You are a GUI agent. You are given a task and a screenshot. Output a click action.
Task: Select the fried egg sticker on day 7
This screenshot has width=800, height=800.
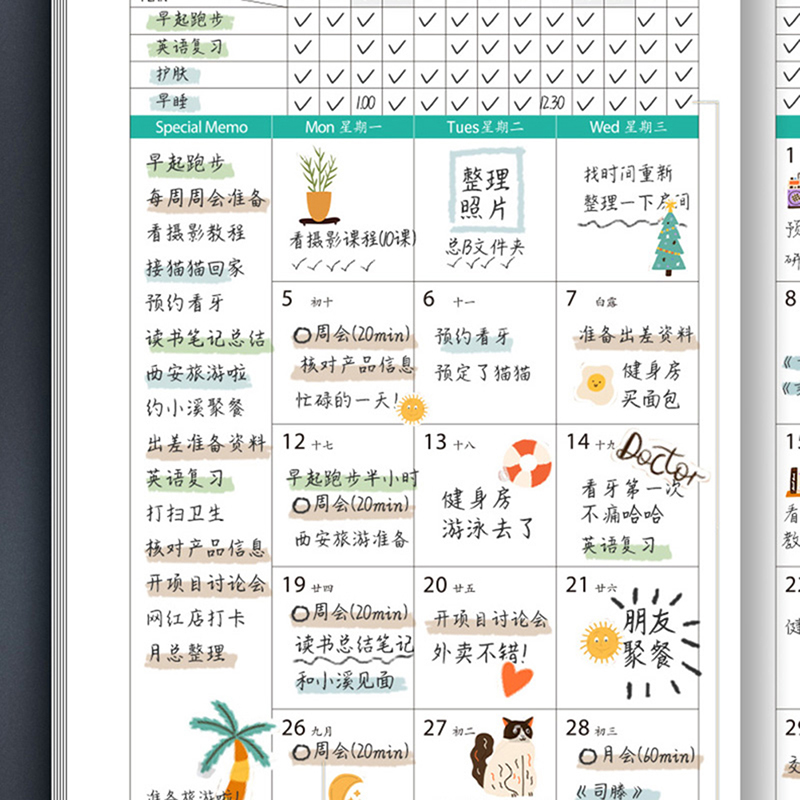pos(594,383)
